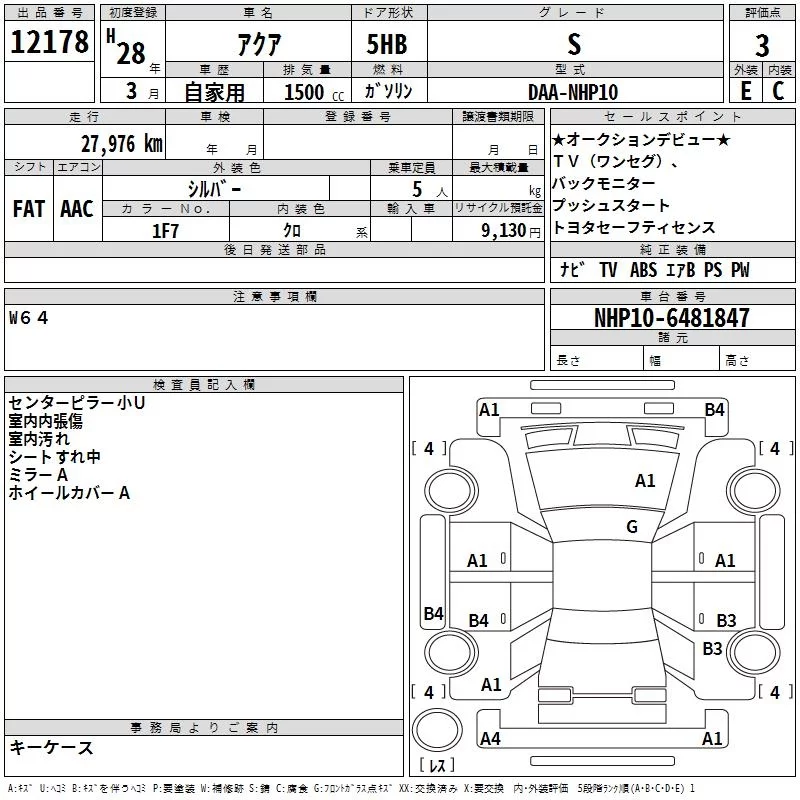Select the shift type FAT
Viewport: 800px width, 800px height.
pos(29,209)
